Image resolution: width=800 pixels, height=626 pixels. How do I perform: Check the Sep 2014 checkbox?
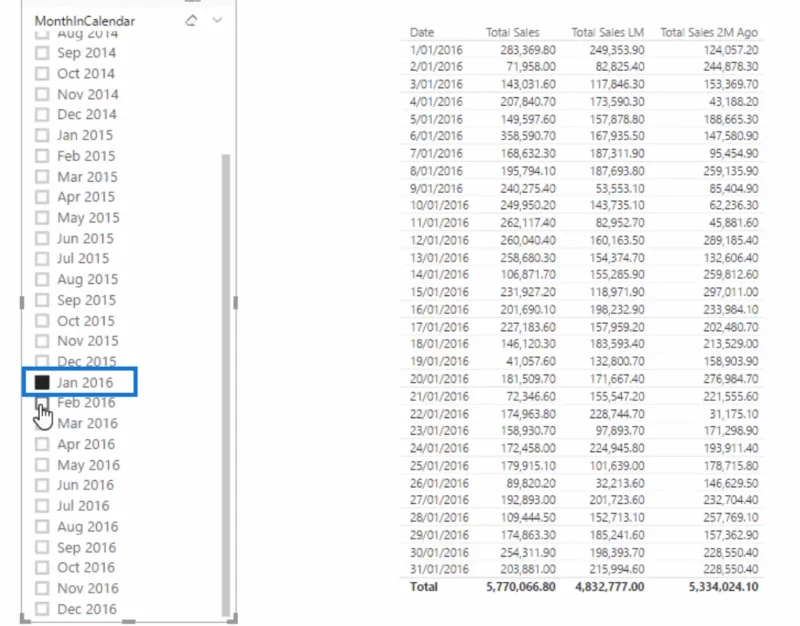(x=42, y=53)
